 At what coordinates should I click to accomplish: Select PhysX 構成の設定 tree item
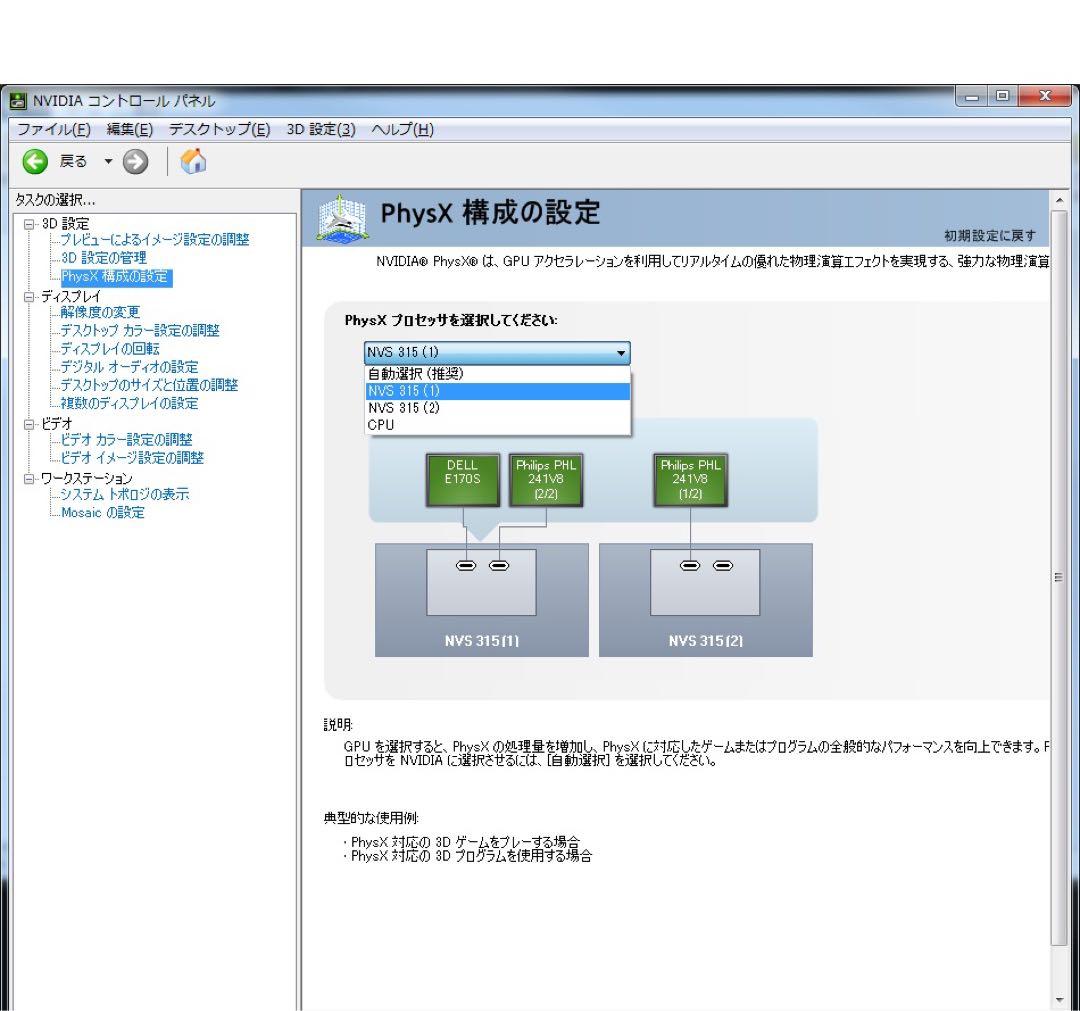click(x=115, y=276)
